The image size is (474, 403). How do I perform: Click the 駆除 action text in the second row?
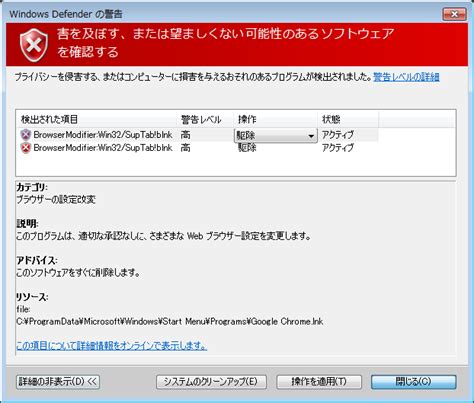247,148
